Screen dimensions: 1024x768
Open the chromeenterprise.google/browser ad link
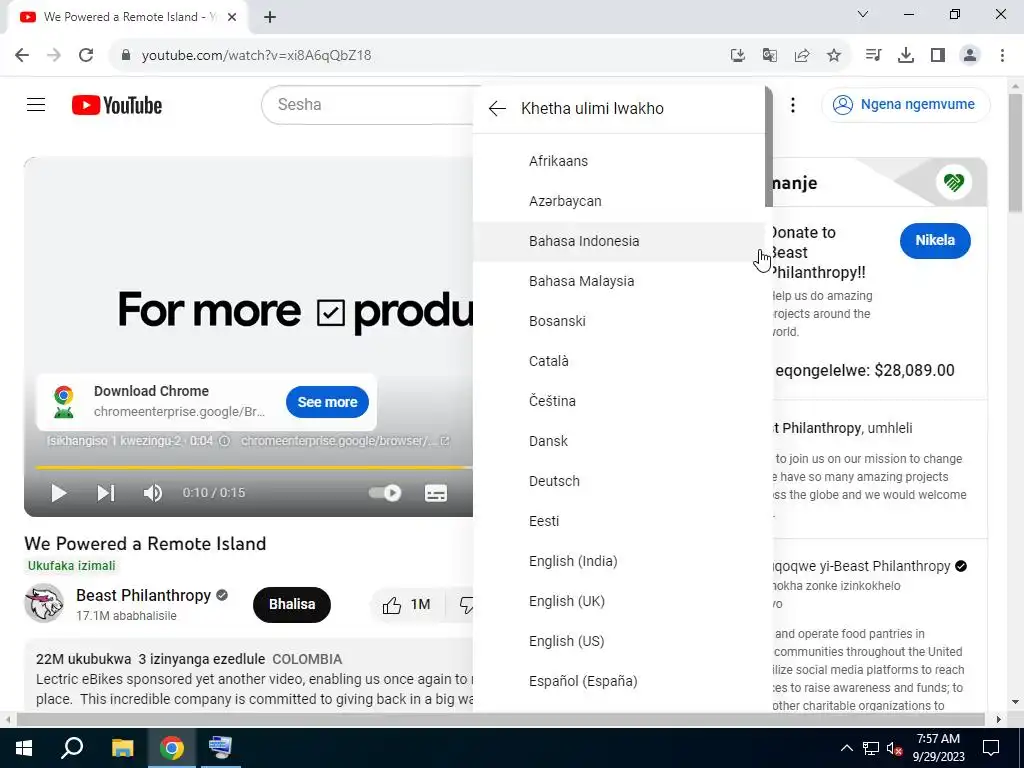coord(345,441)
